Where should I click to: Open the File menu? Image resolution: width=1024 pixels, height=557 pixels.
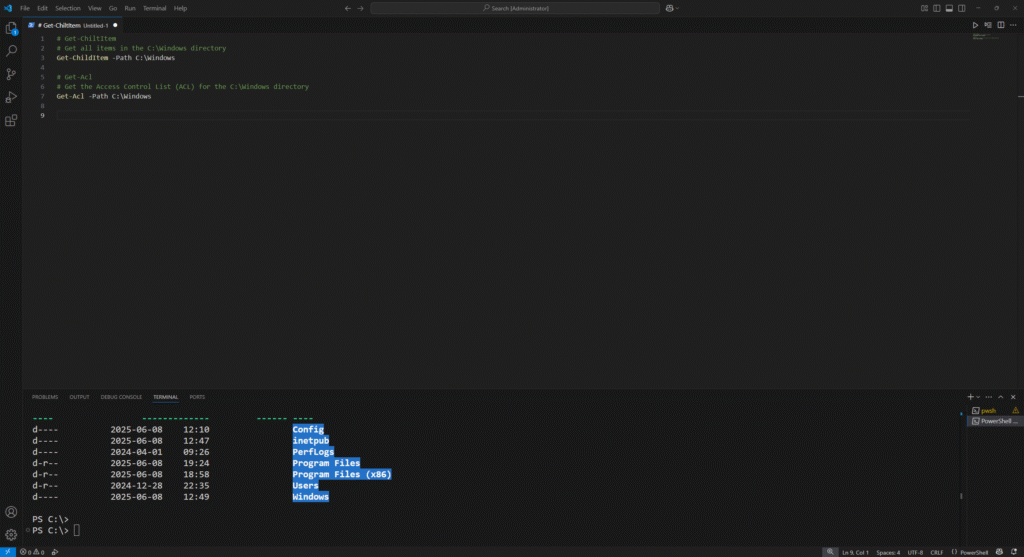point(25,8)
